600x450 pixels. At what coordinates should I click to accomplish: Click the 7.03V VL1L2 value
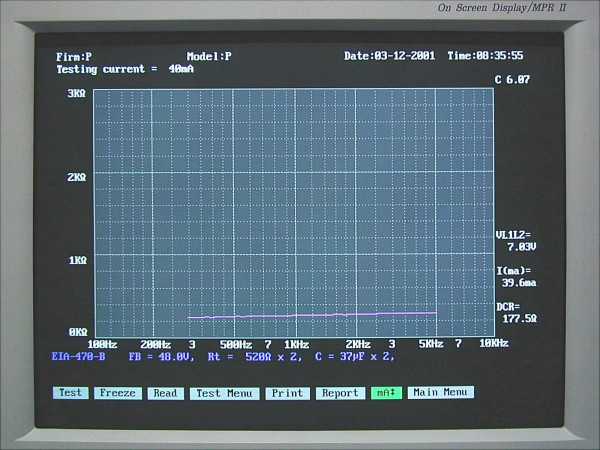point(522,247)
